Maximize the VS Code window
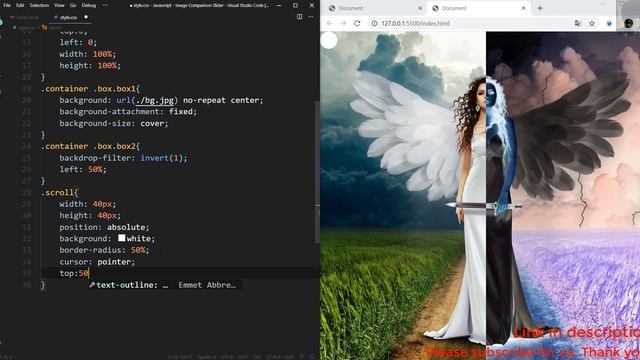Screen dimensions: 640x360 (x=296, y=5)
